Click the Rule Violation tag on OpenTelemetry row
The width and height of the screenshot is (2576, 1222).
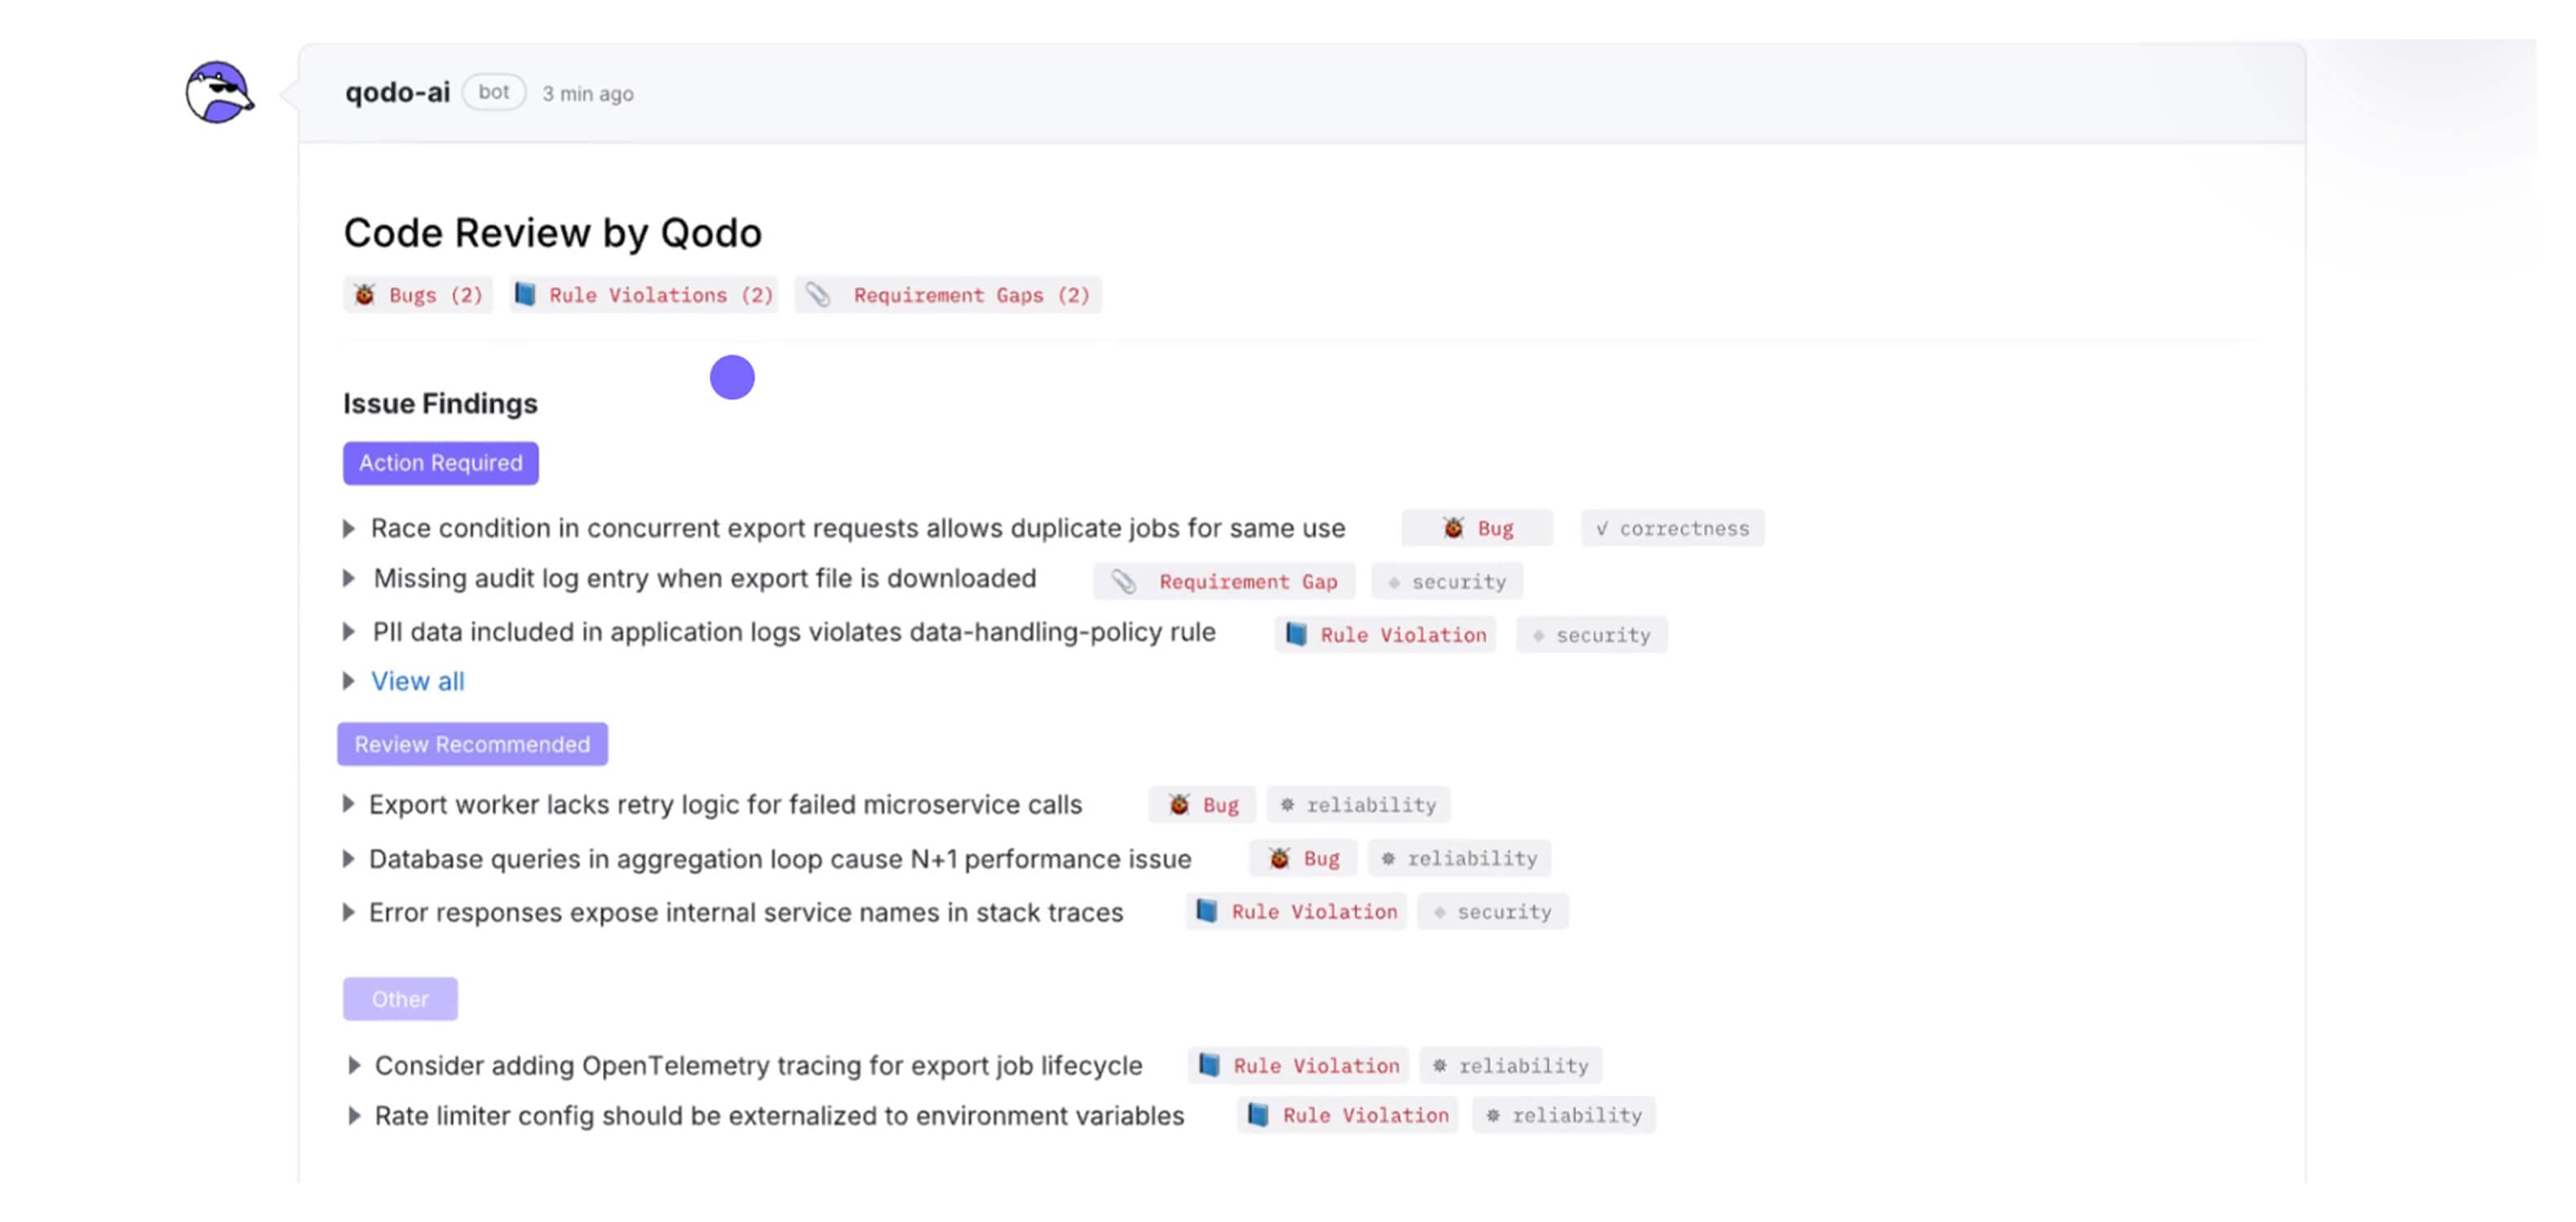pyautogui.click(x=1299, y=1066)
